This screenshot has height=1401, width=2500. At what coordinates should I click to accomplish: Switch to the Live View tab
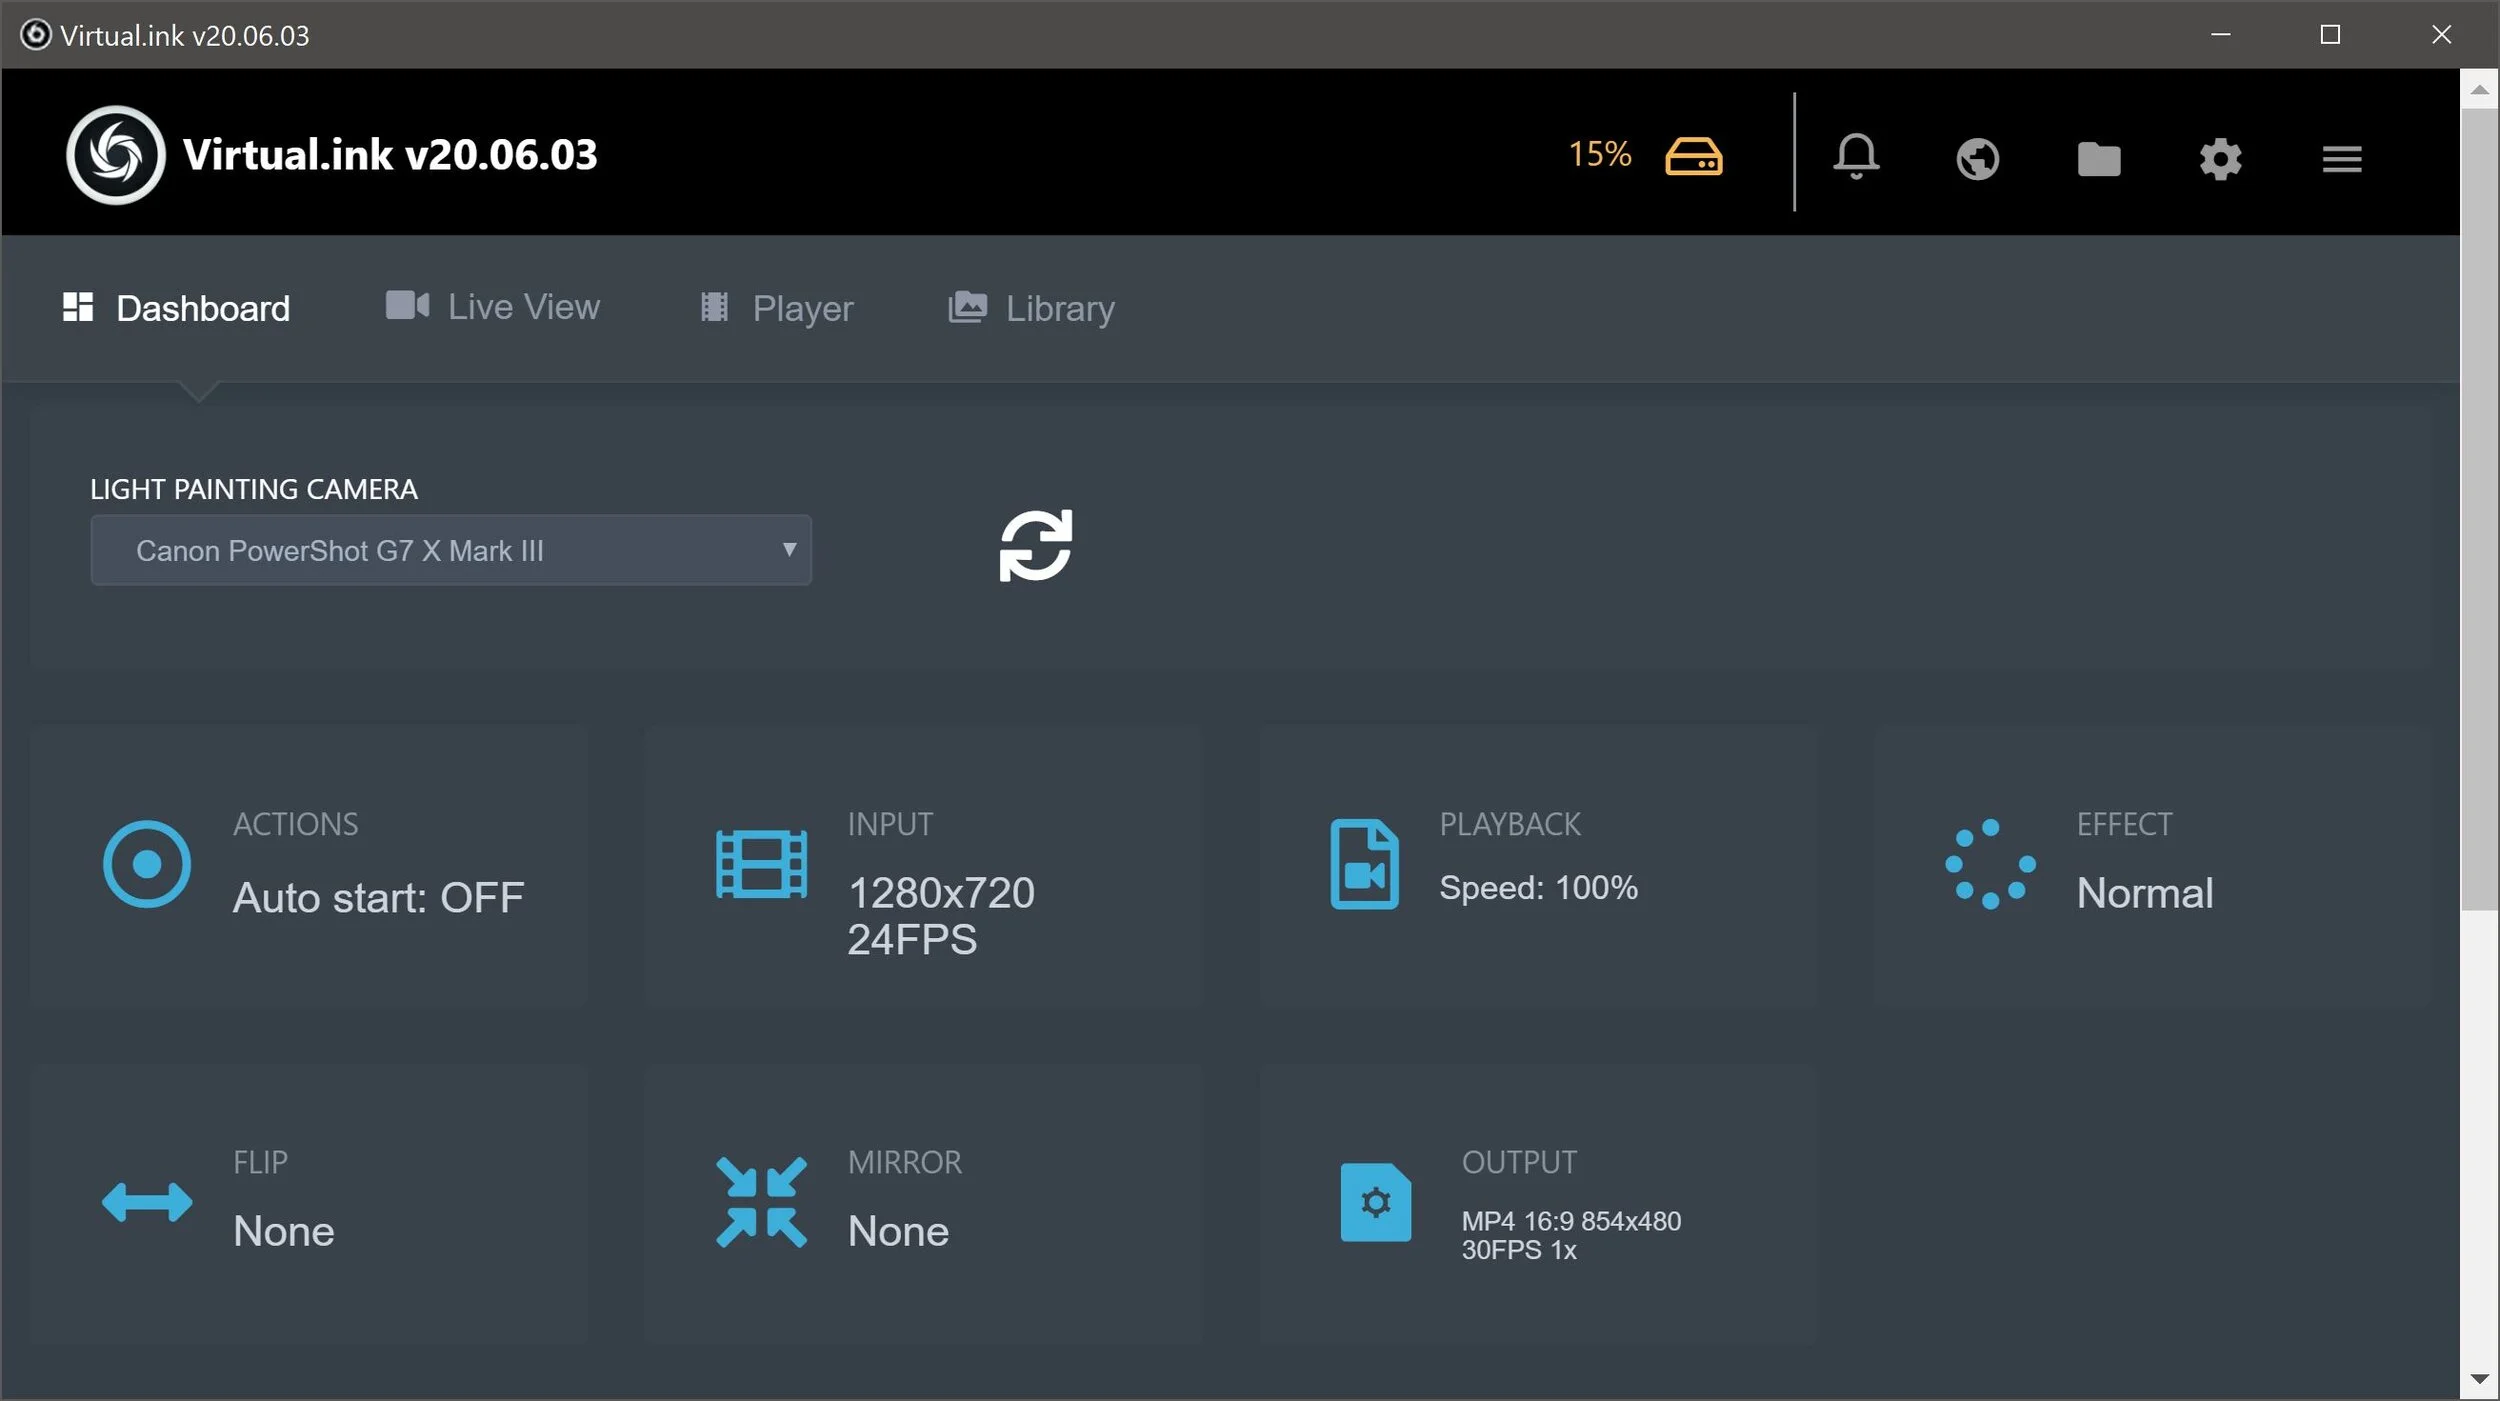tap(494, 307)
